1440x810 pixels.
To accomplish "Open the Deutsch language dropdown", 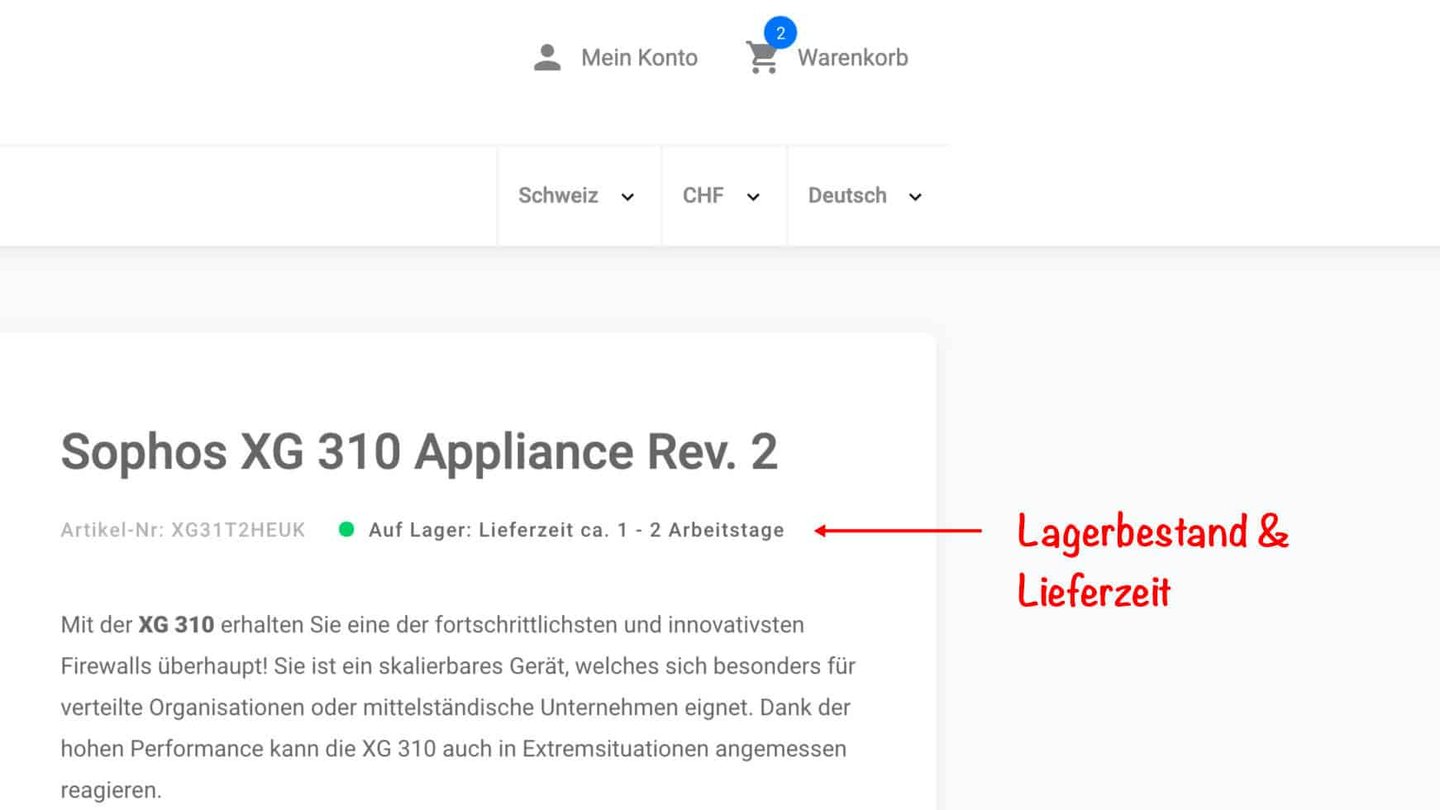I will tap(866, 196).
